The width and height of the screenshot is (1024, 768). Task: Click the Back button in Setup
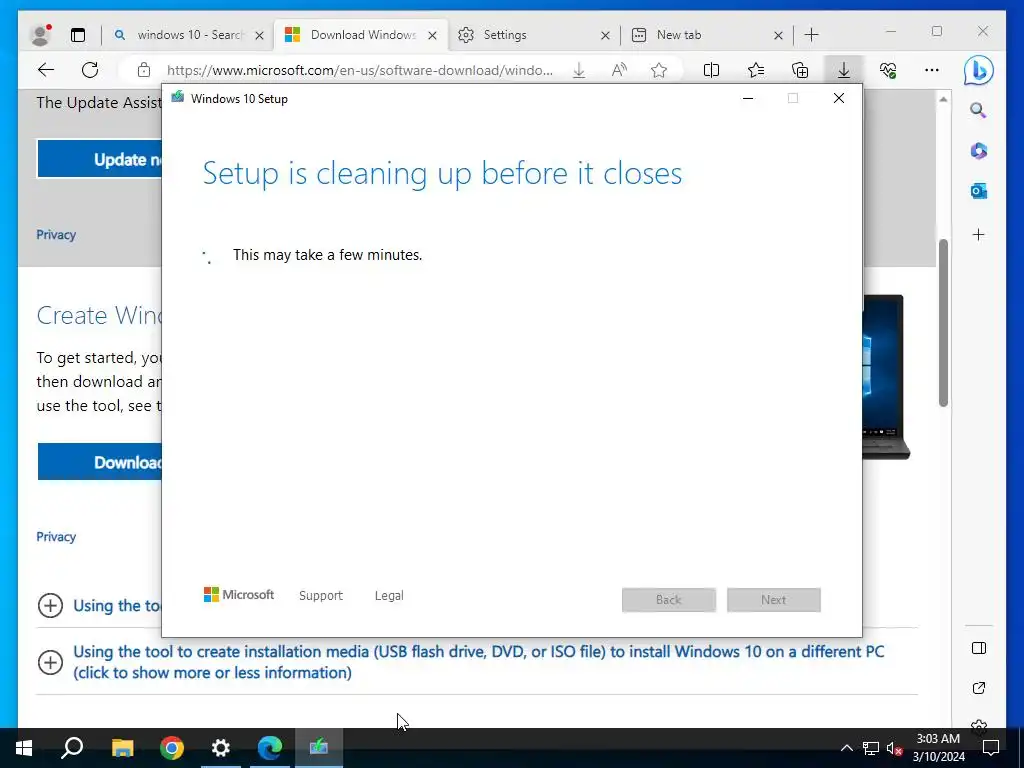[669, 600]
